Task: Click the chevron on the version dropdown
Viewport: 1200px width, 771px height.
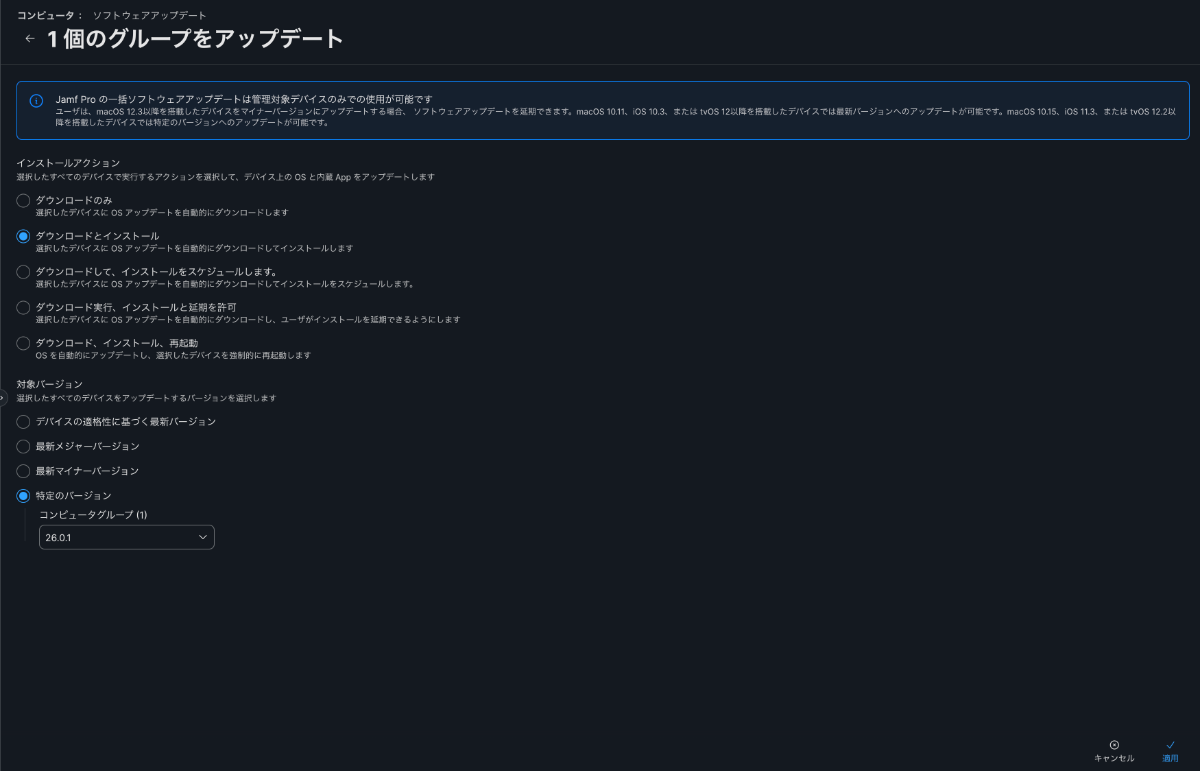Action: (x=201, y=537)
